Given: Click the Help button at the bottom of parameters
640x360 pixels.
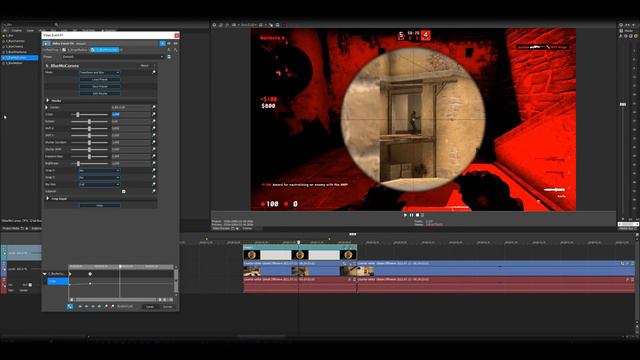Looking at the screenshot, I should [x=100, y=205].
